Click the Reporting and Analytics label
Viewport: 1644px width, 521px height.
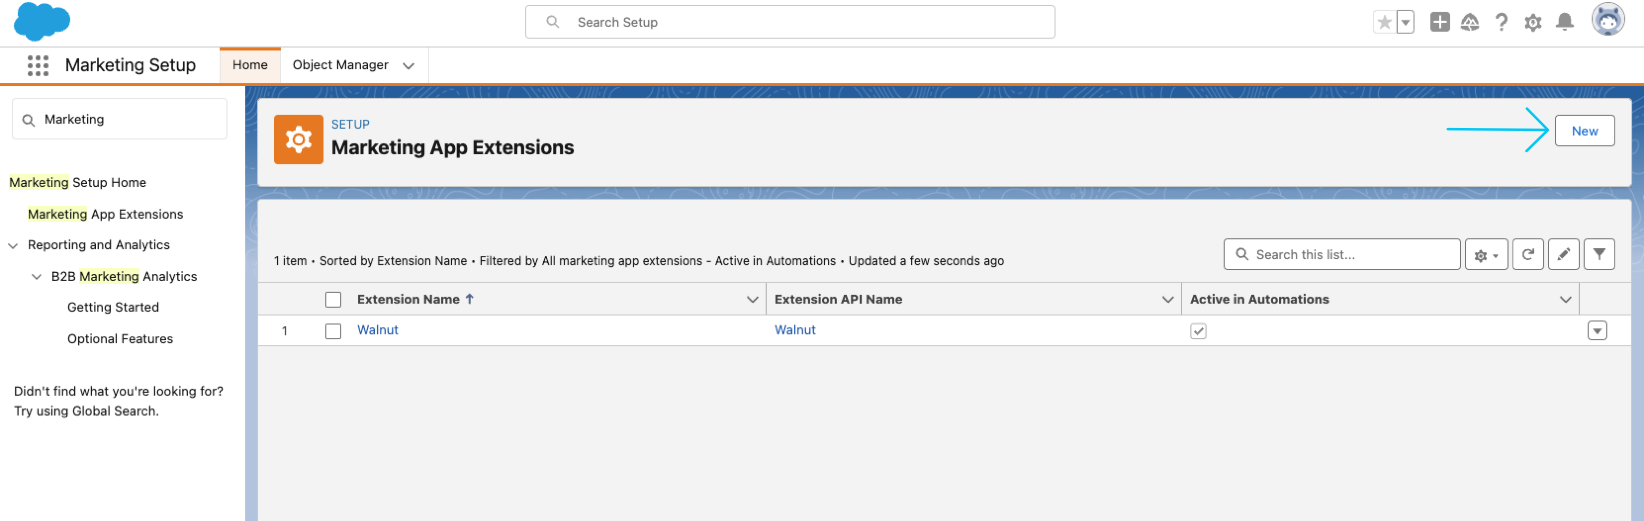(99, 245)
